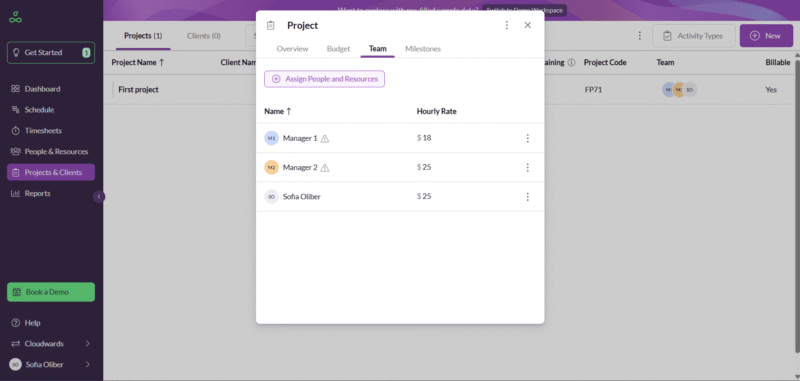Switch to the Overview tab

(x=292, y=48)
